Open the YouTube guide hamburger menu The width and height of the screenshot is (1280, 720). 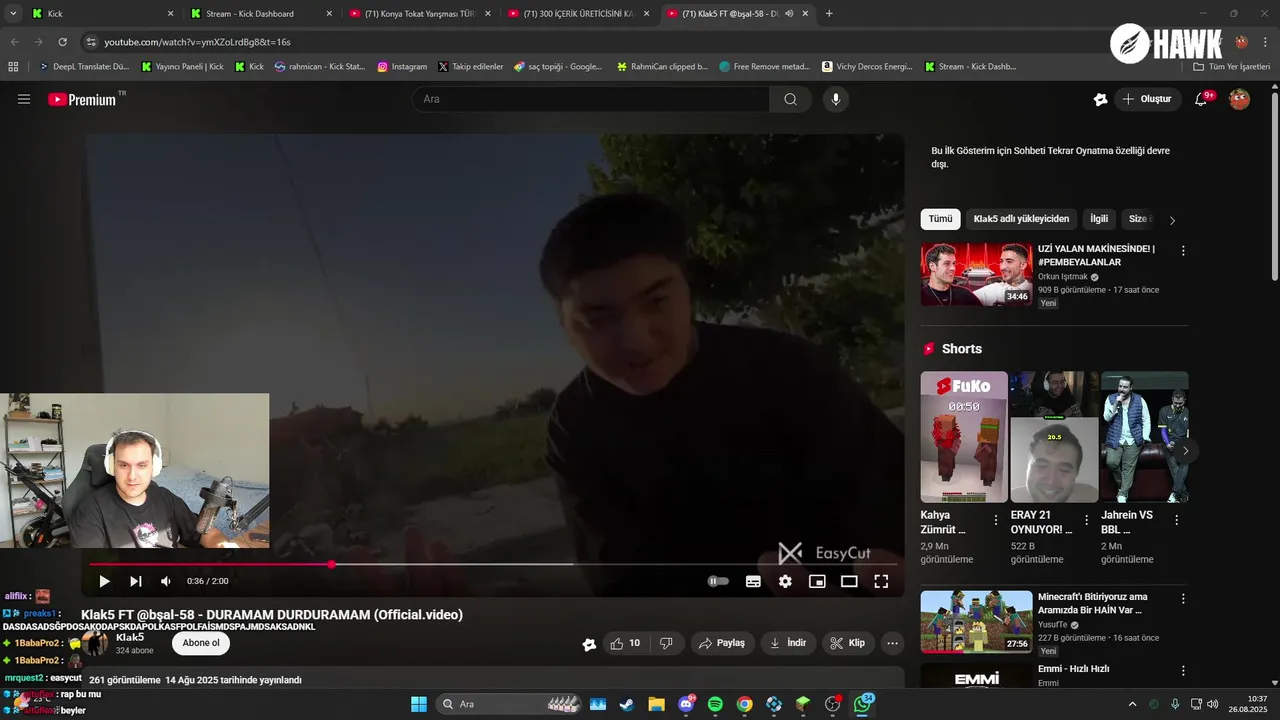[x=24, y=99]
